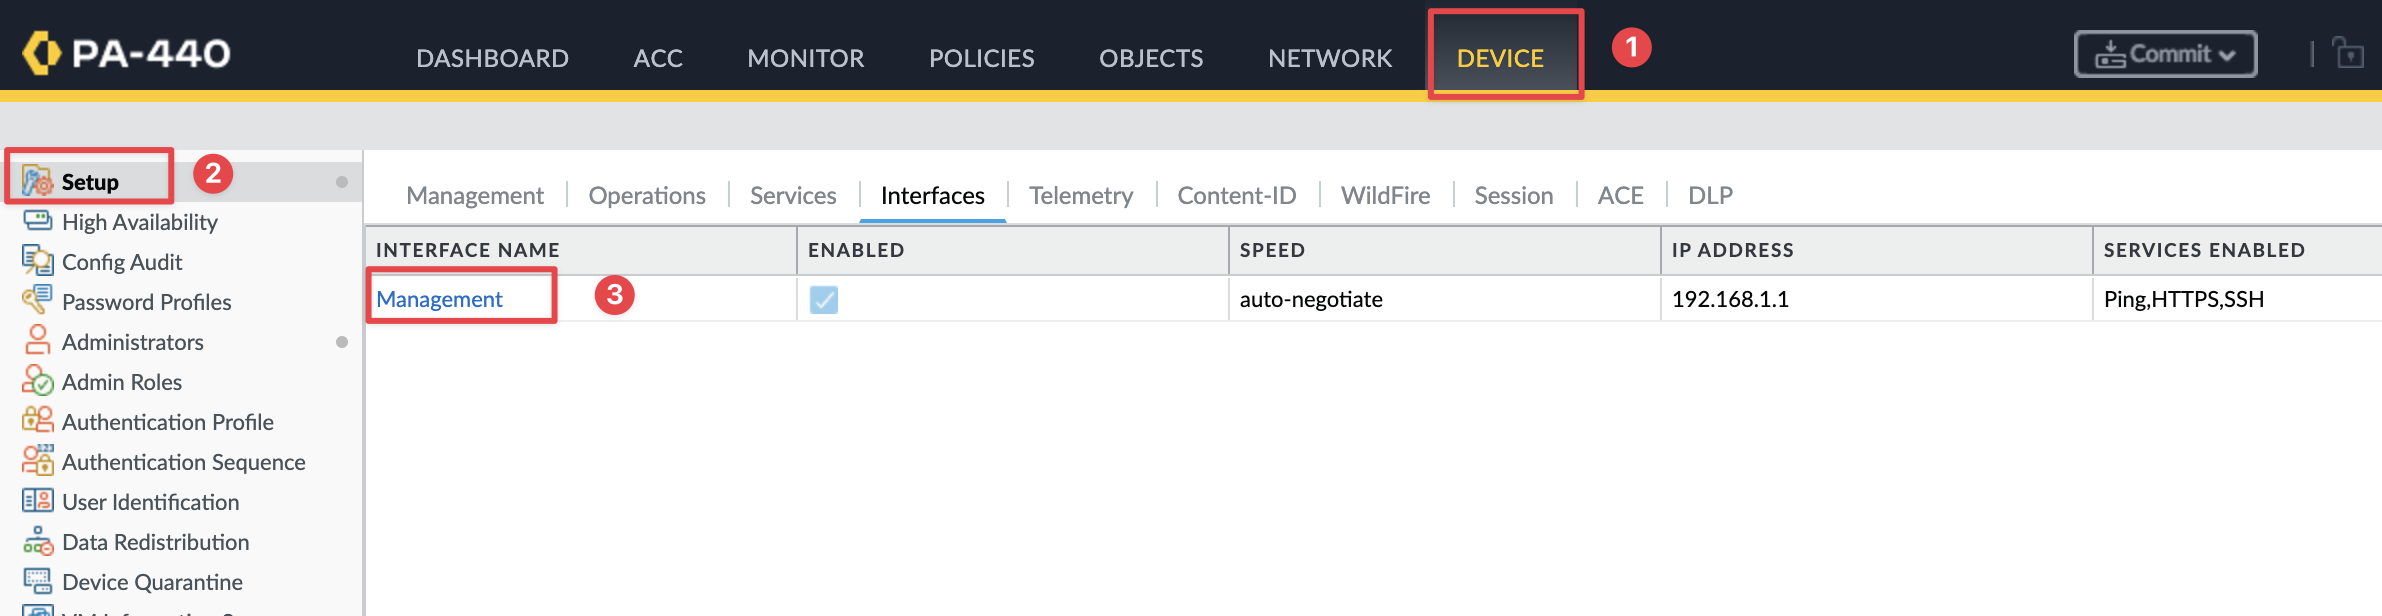This screenshot has height=616, width=2382.
Task: Open the MONITOR top menu
Action: pos(806,58)
